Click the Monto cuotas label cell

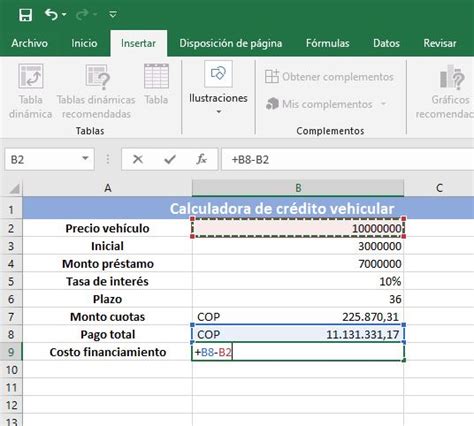coord(107,317)
